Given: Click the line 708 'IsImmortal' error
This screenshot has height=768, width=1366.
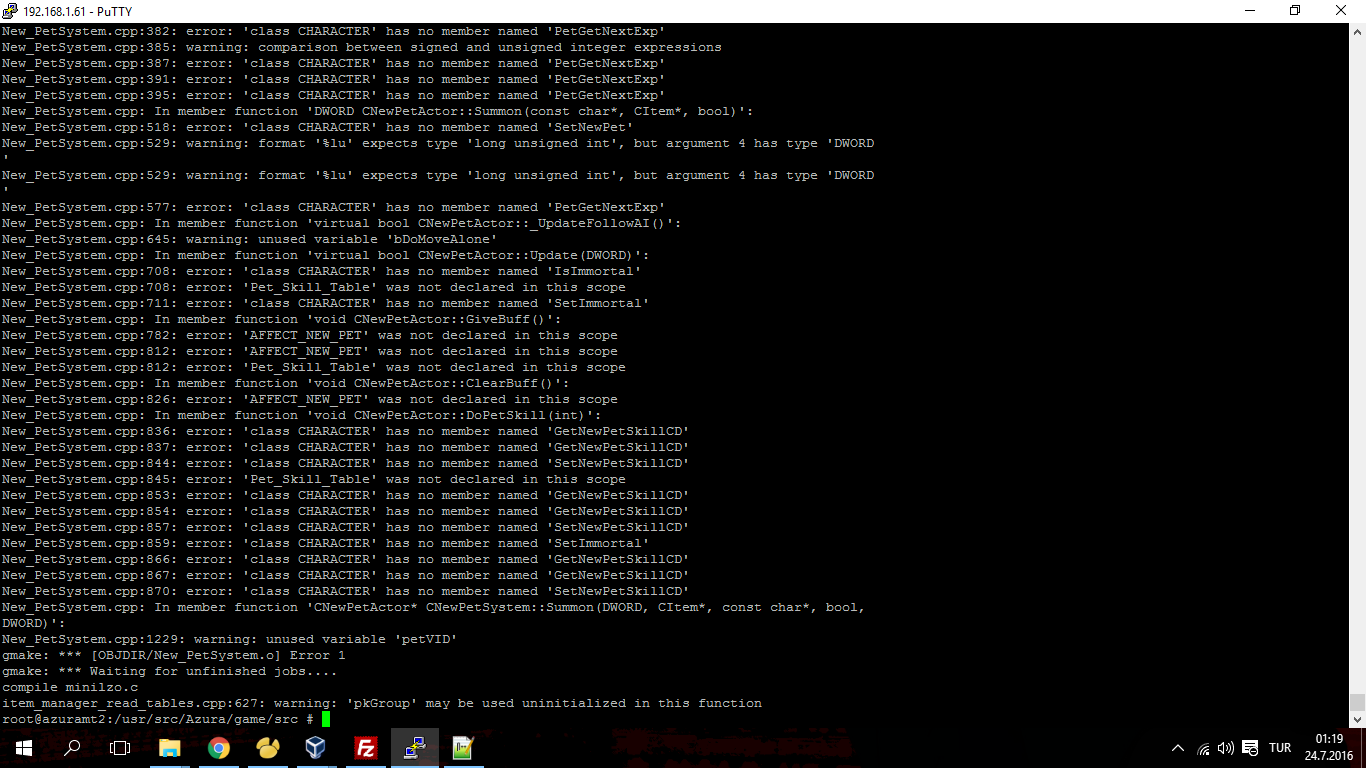Looking at the screenshot, I should 322,271.
